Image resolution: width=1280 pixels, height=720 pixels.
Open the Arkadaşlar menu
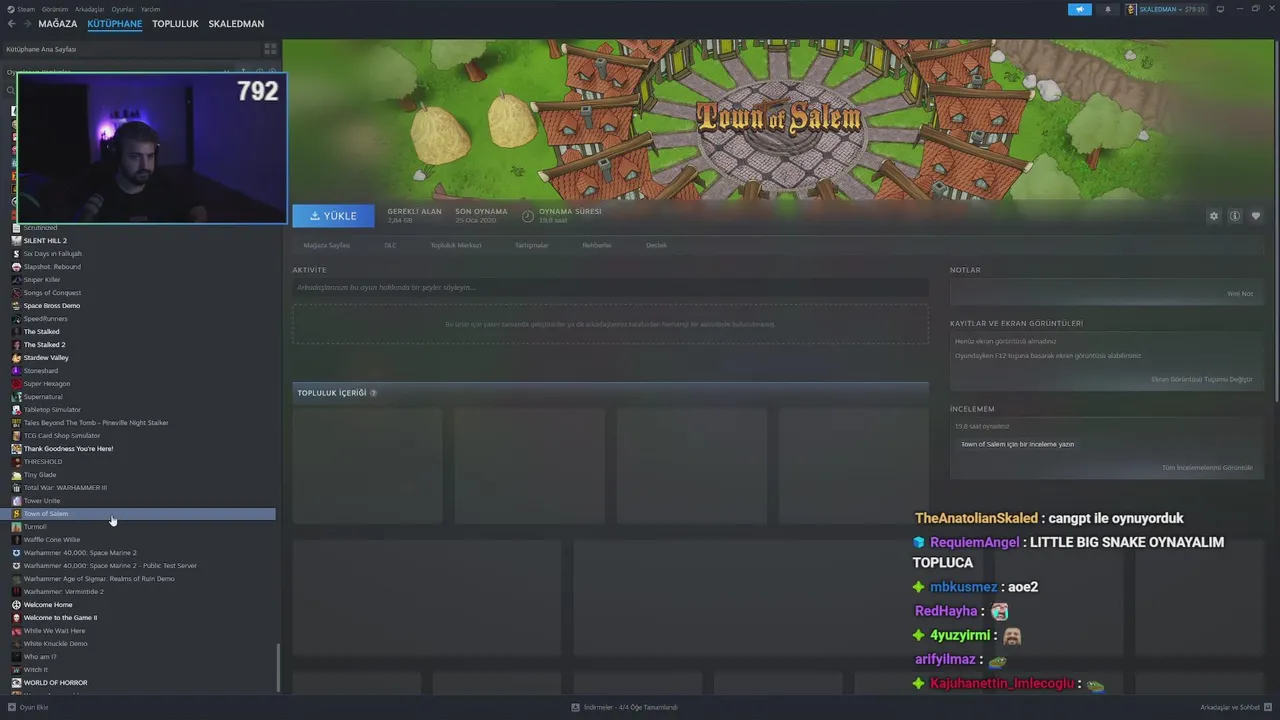pyautogui.click(x=89, y=9)
